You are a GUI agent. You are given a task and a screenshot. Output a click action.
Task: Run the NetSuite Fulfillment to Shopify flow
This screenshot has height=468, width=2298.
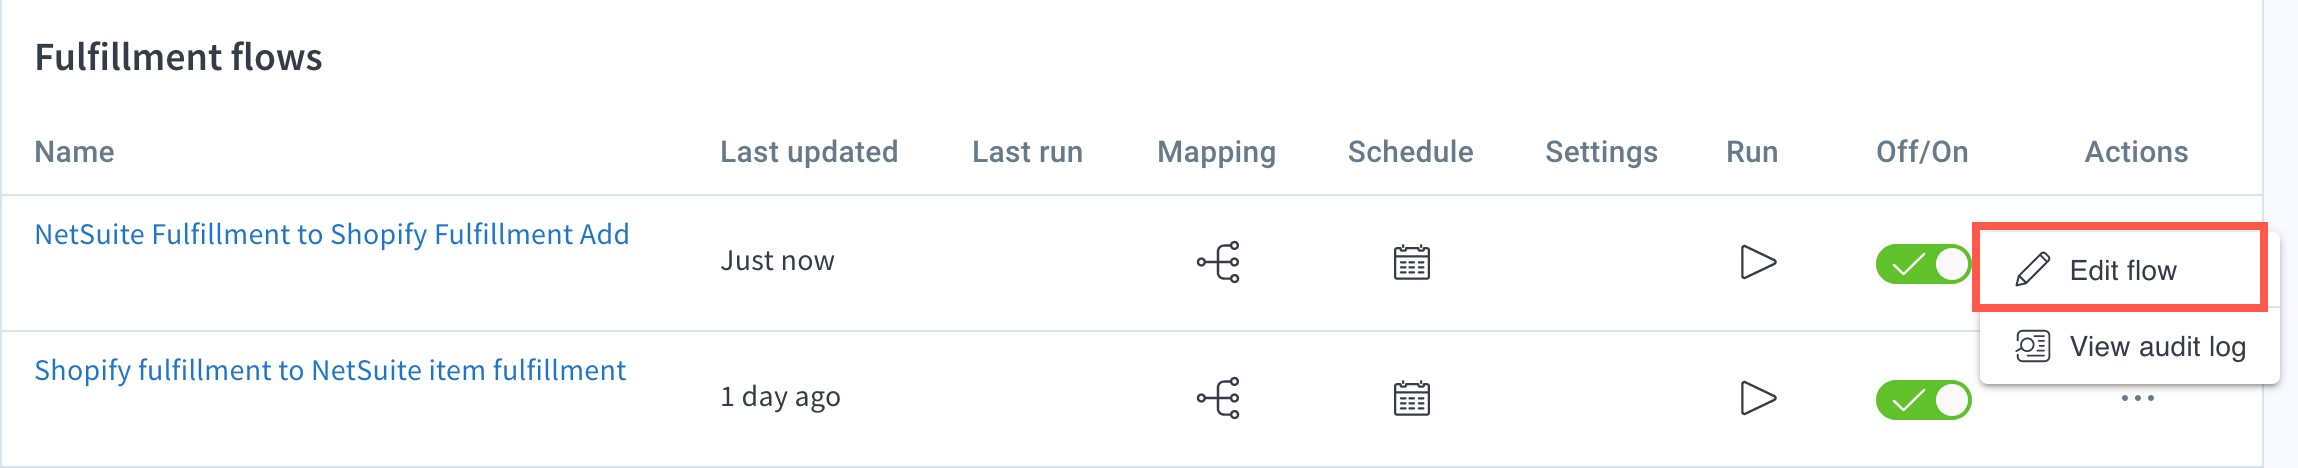coord(1757,262)
